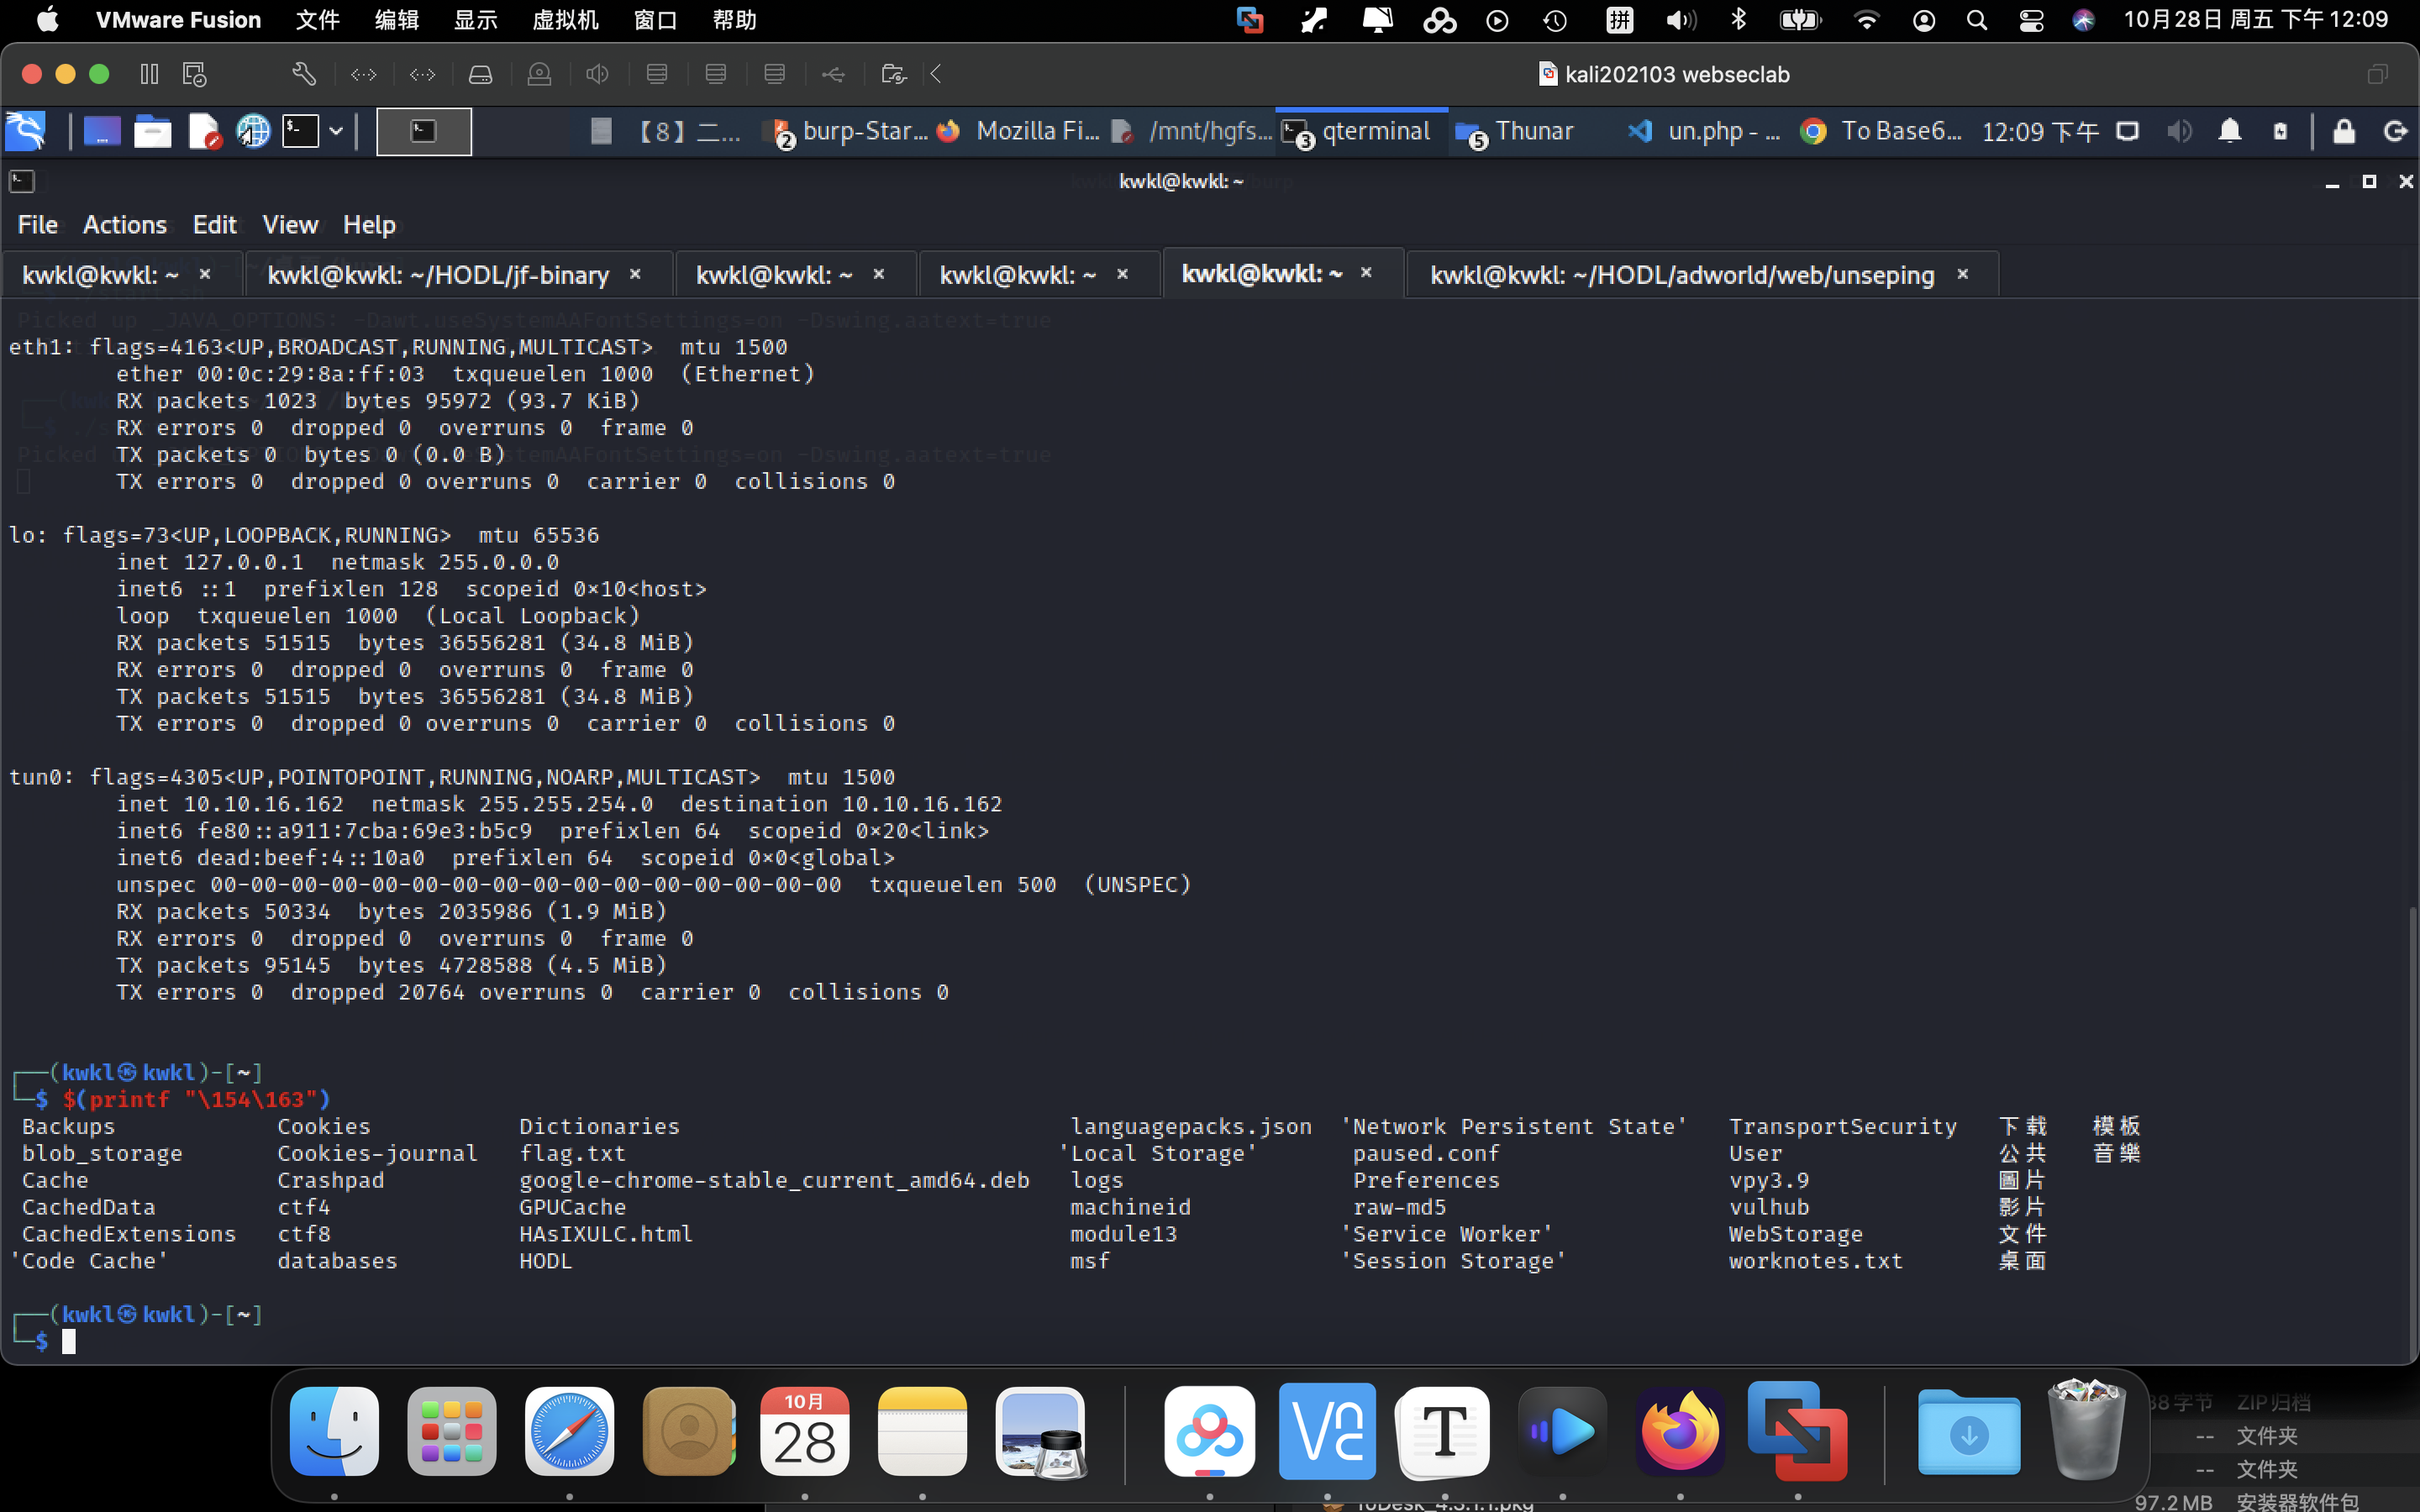
Task: Collapse VMware toolbar chevron
Action: (936, 74)
